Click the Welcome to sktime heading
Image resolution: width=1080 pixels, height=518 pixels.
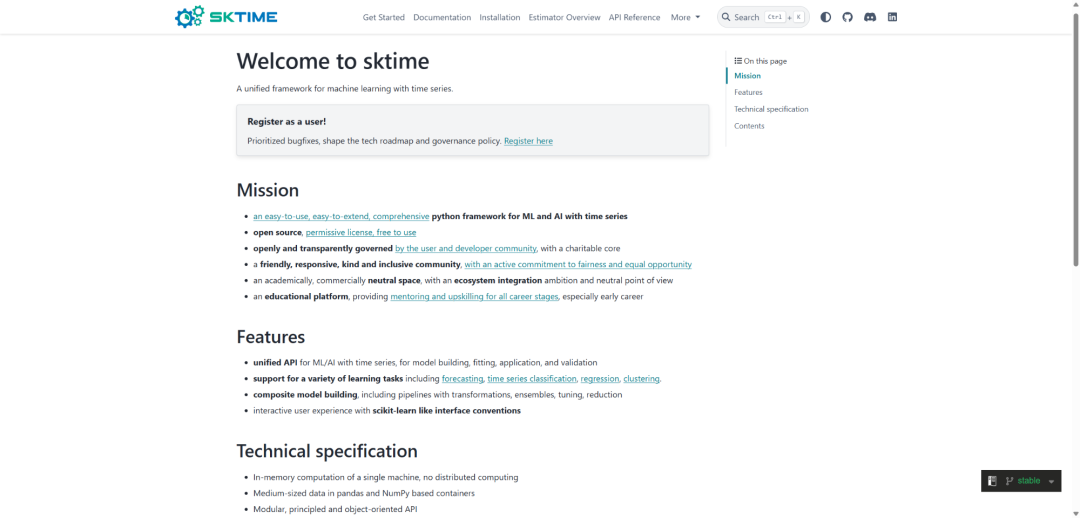pyautogui.click(x=333, y=61)
